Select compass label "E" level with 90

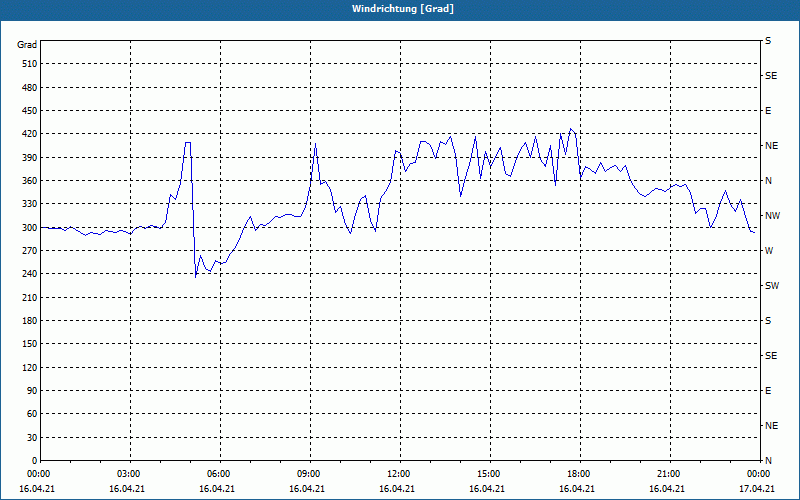click(x=768, y=391)
